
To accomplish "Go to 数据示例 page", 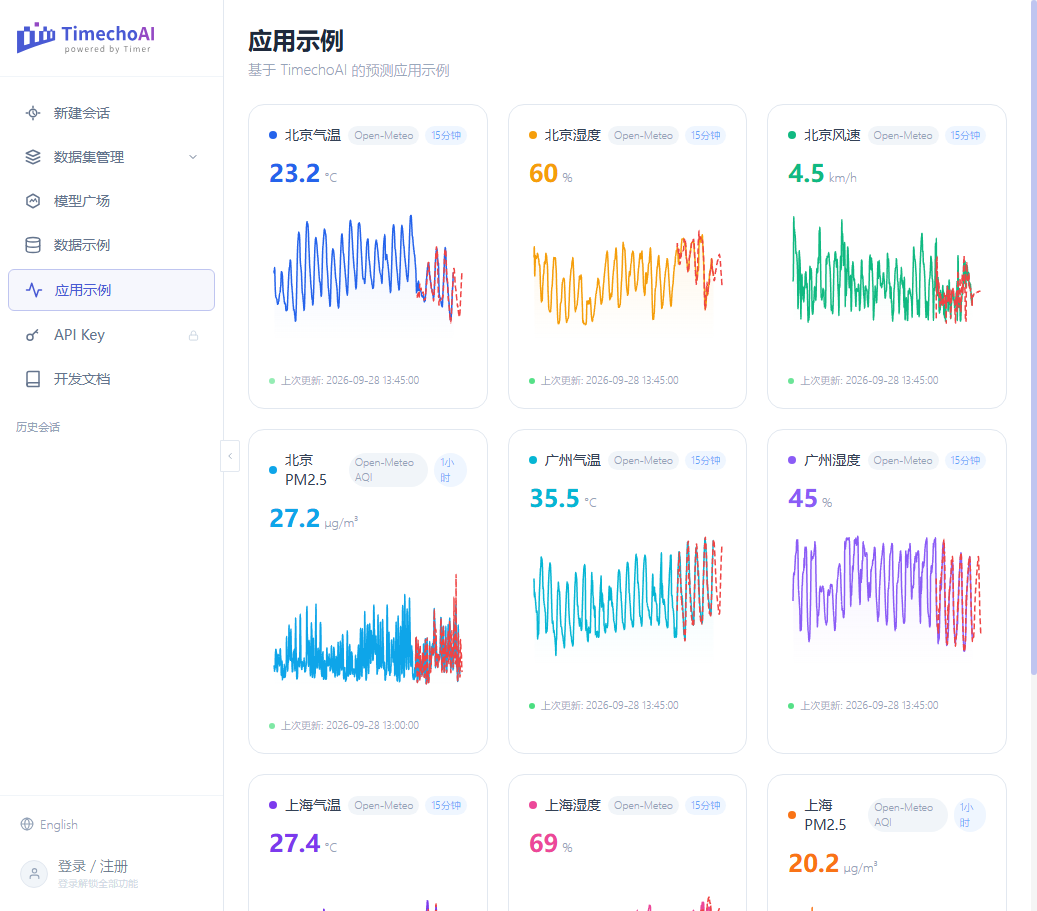I will (x=111, y=245).
